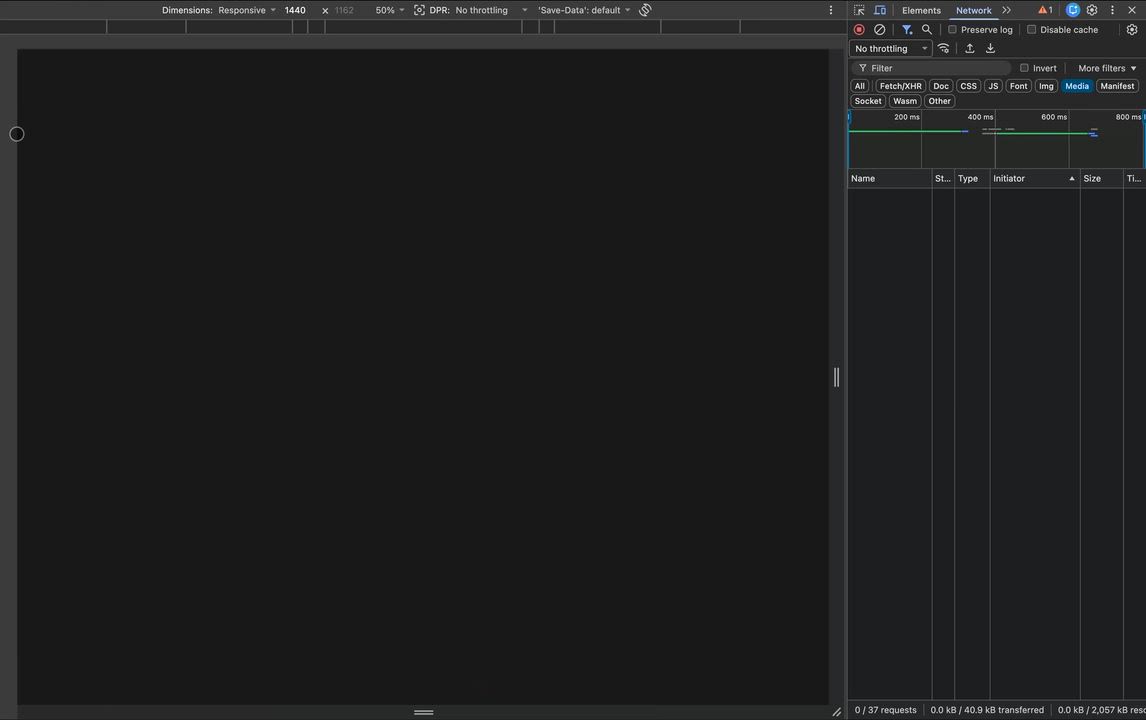Open device toolbar more options menu
Viewport: 1146px width, 720px height.
coord(830,10)
